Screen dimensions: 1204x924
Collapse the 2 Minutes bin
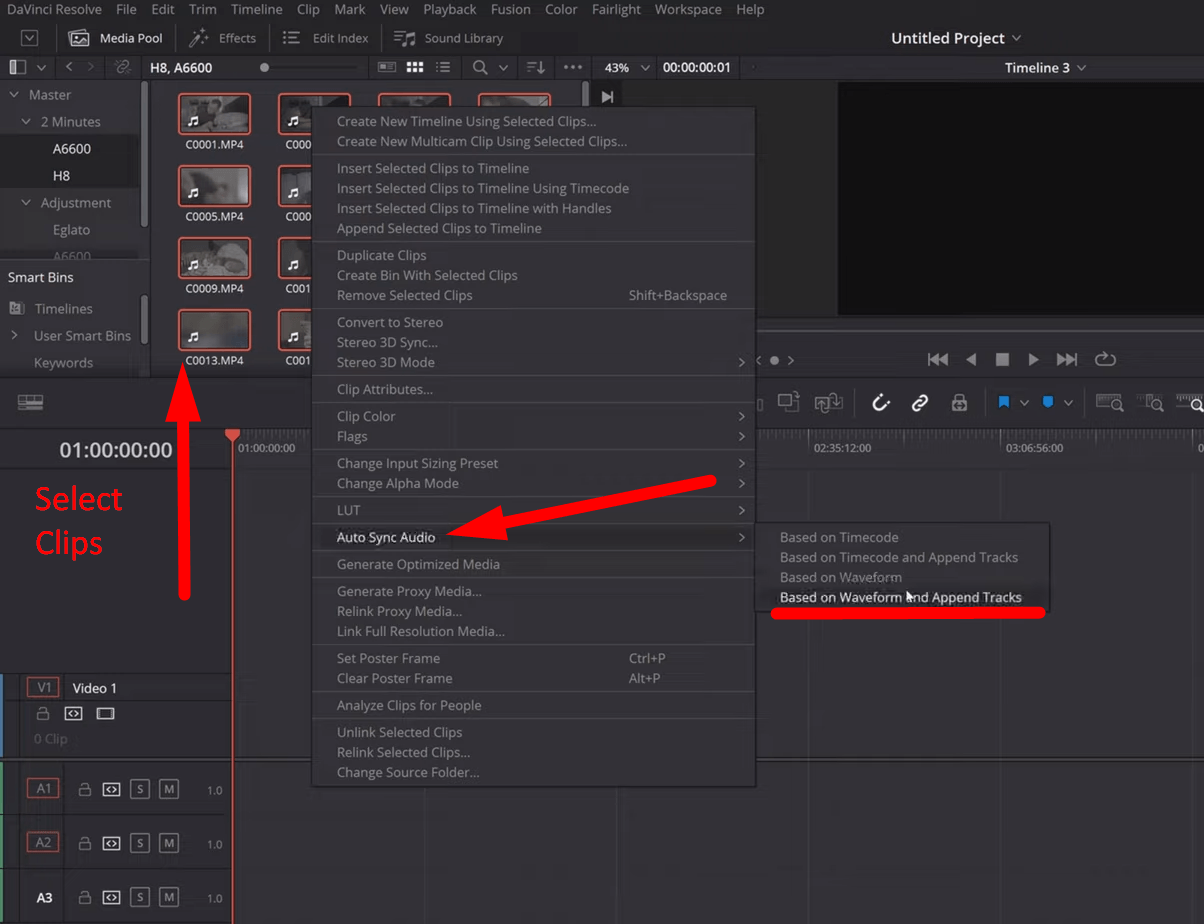27,122
